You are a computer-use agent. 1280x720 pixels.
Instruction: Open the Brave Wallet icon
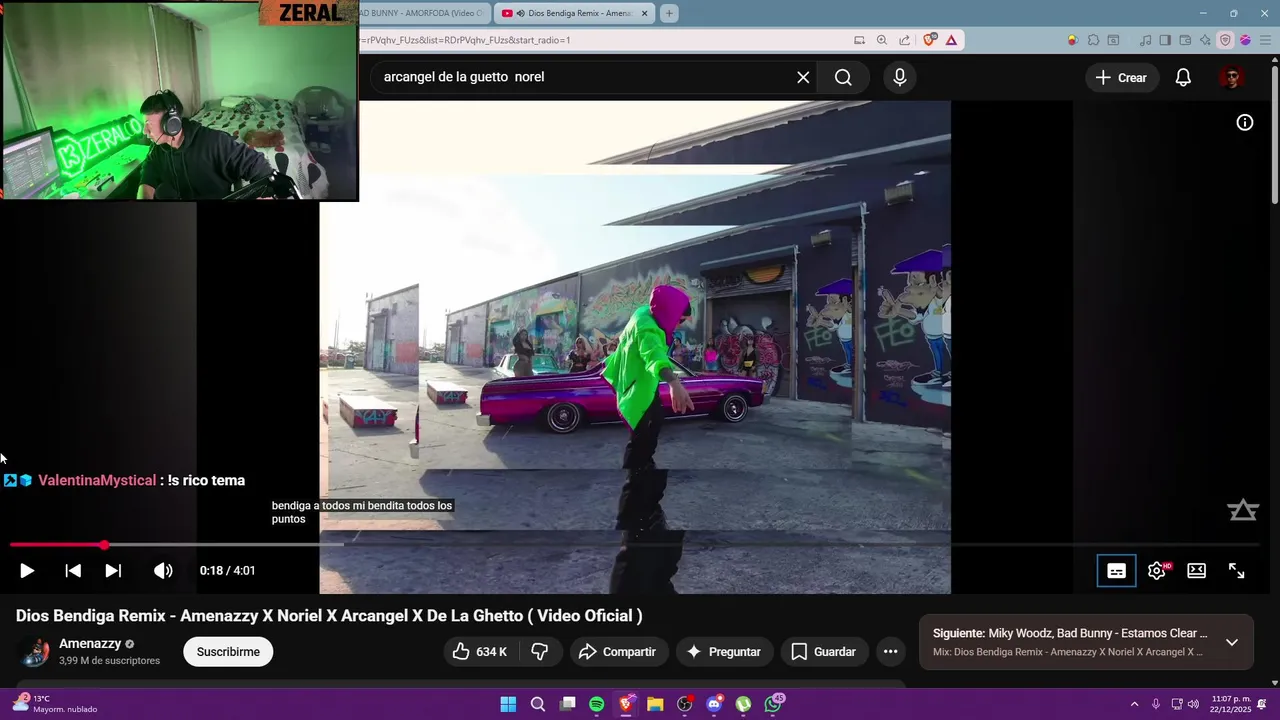click(1185, 40)
